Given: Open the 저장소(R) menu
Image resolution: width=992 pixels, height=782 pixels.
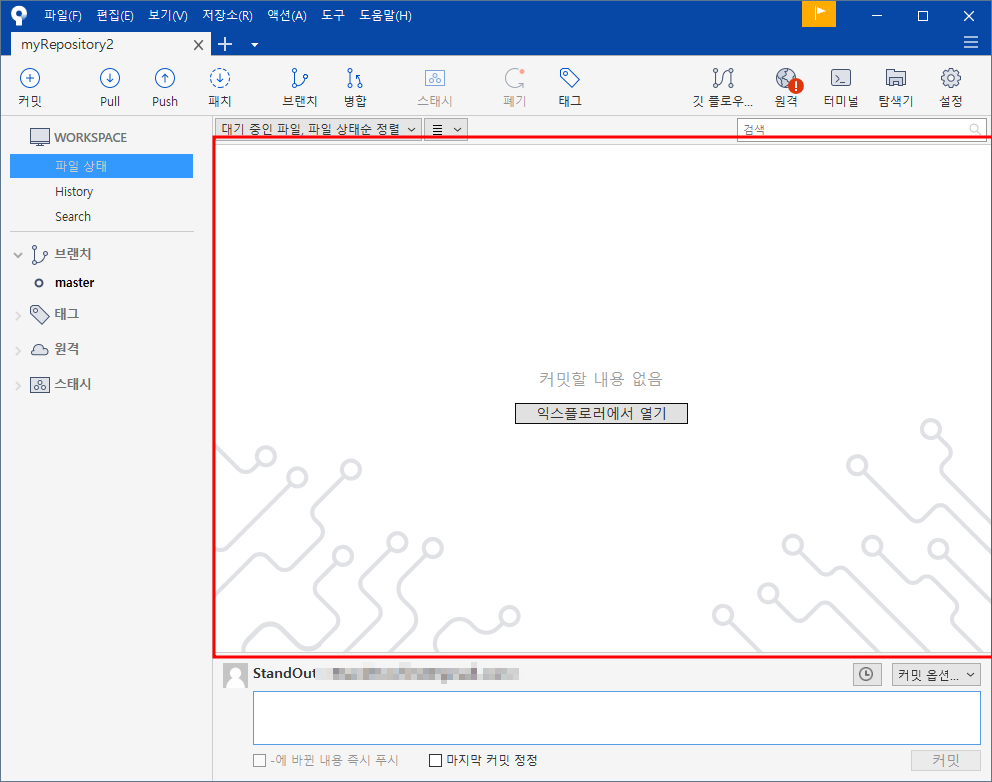Looking at the screenshot, I should (x=227, y=15).
